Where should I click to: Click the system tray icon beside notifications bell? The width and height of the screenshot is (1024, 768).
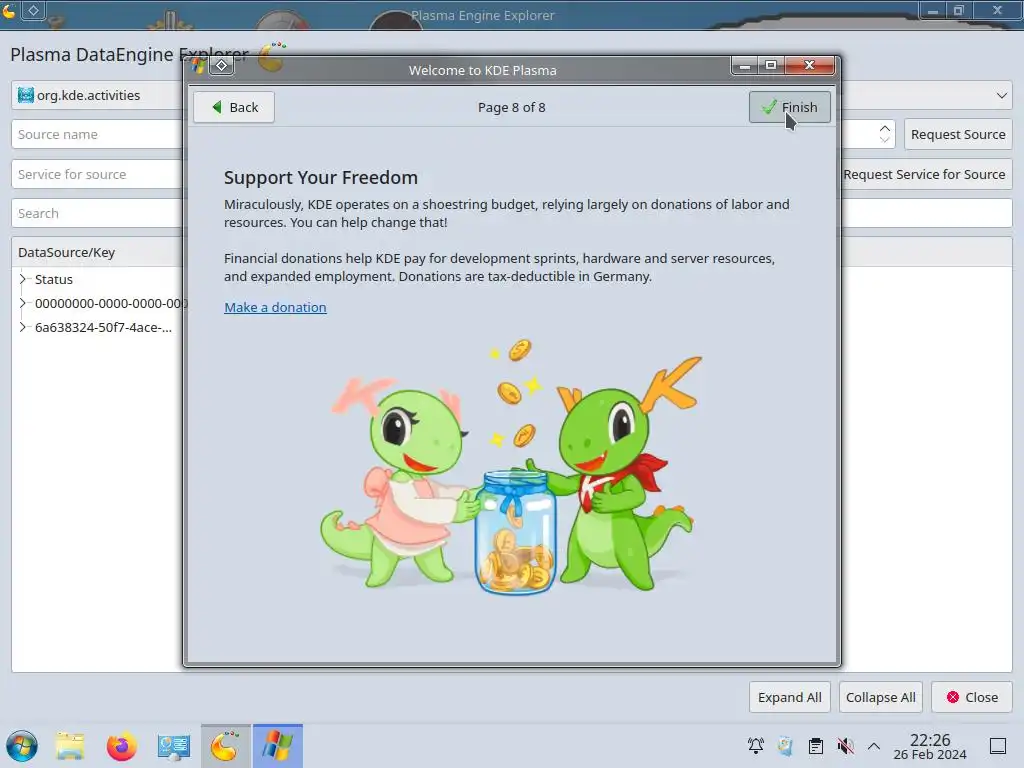(786, 746)
